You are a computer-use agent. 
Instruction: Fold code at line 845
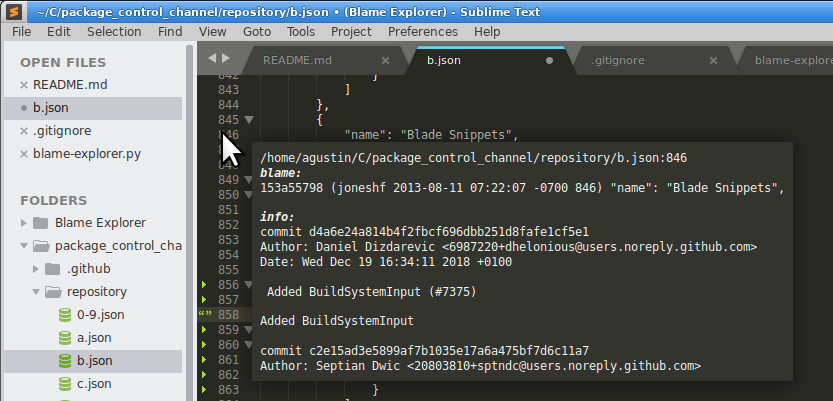click(x=249, y=120)
